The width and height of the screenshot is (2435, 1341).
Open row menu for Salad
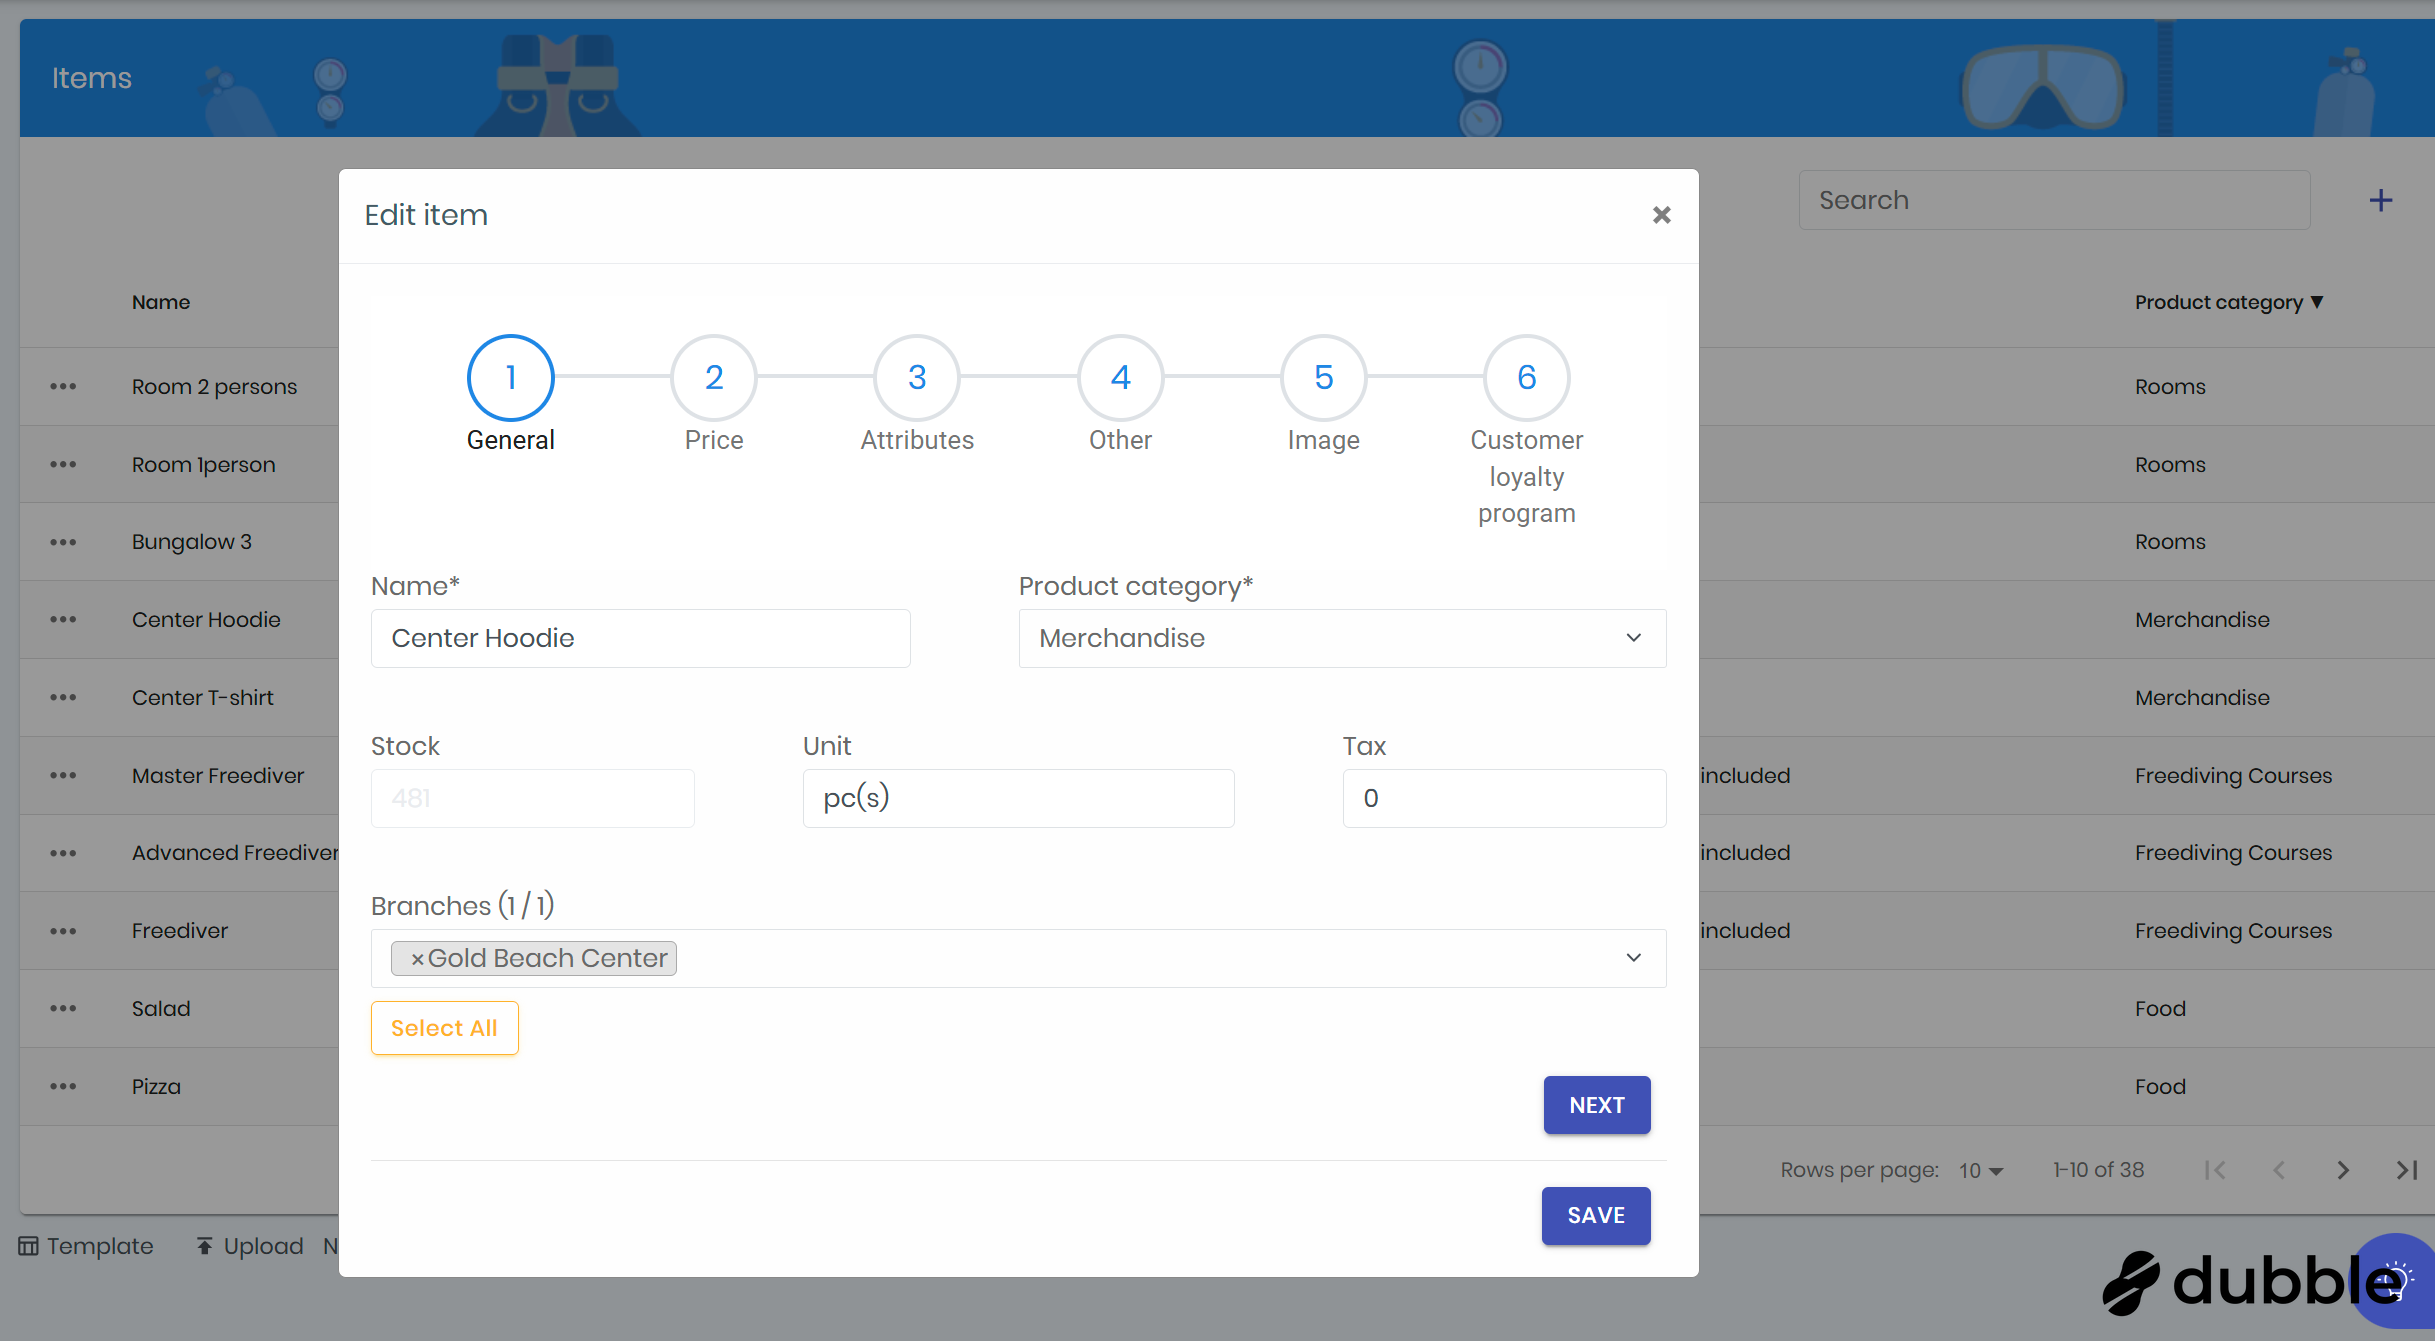tap(63, 1008)
